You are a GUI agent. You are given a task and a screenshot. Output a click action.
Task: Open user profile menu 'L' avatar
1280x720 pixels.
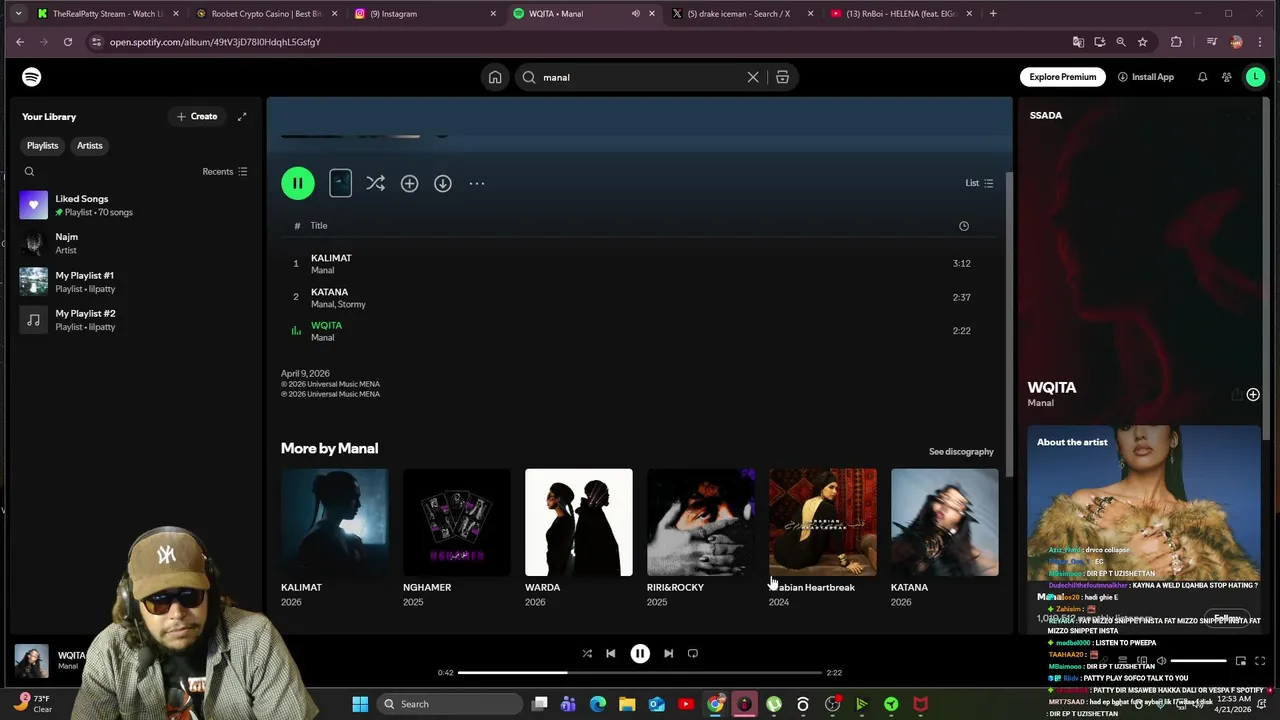point(1255,77)
